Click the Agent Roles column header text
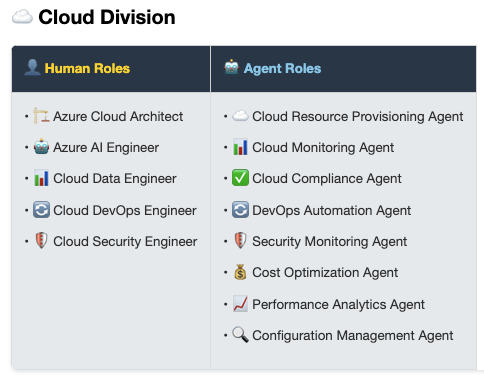 pos(282,68)
